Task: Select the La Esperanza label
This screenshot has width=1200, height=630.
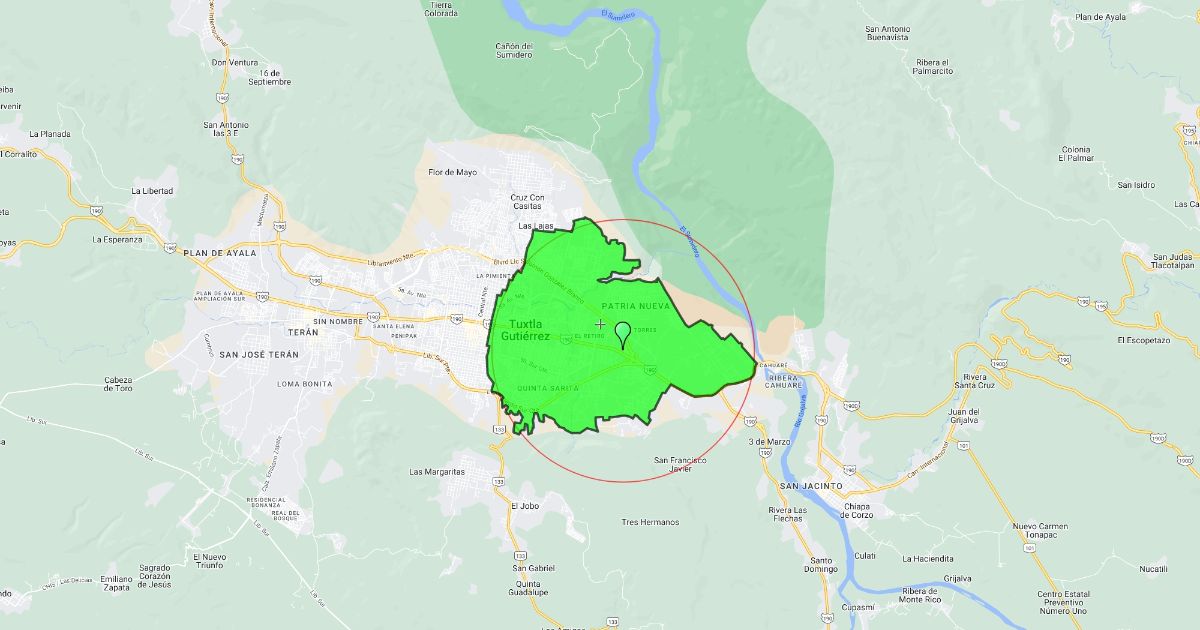Action: pyautogui.click(x=118, y=240)
